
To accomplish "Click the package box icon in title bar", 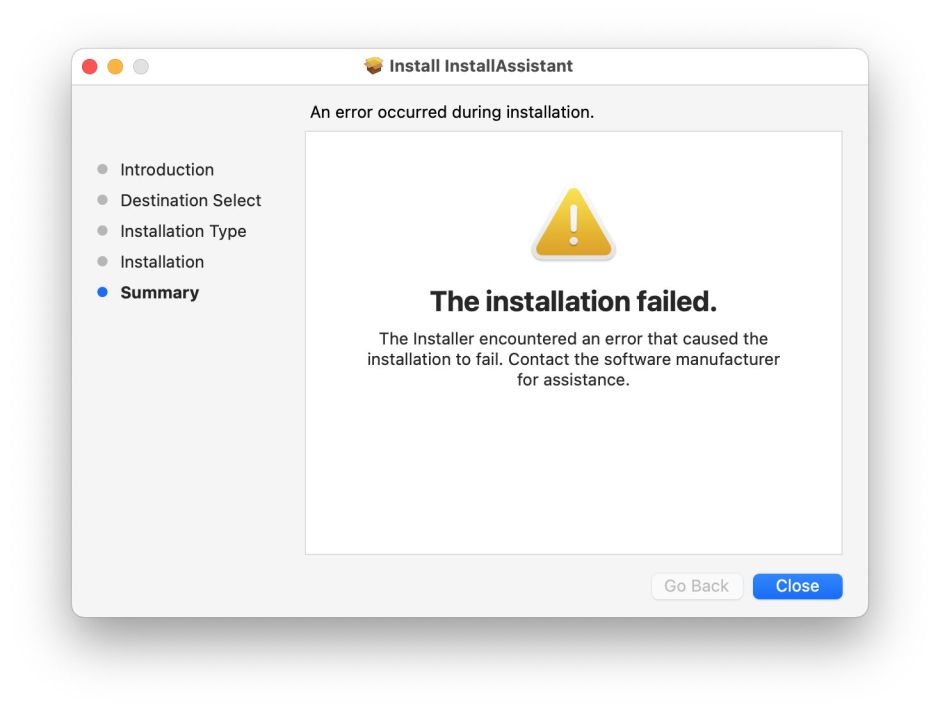I will pyautogui.click(x=374, y=66).
